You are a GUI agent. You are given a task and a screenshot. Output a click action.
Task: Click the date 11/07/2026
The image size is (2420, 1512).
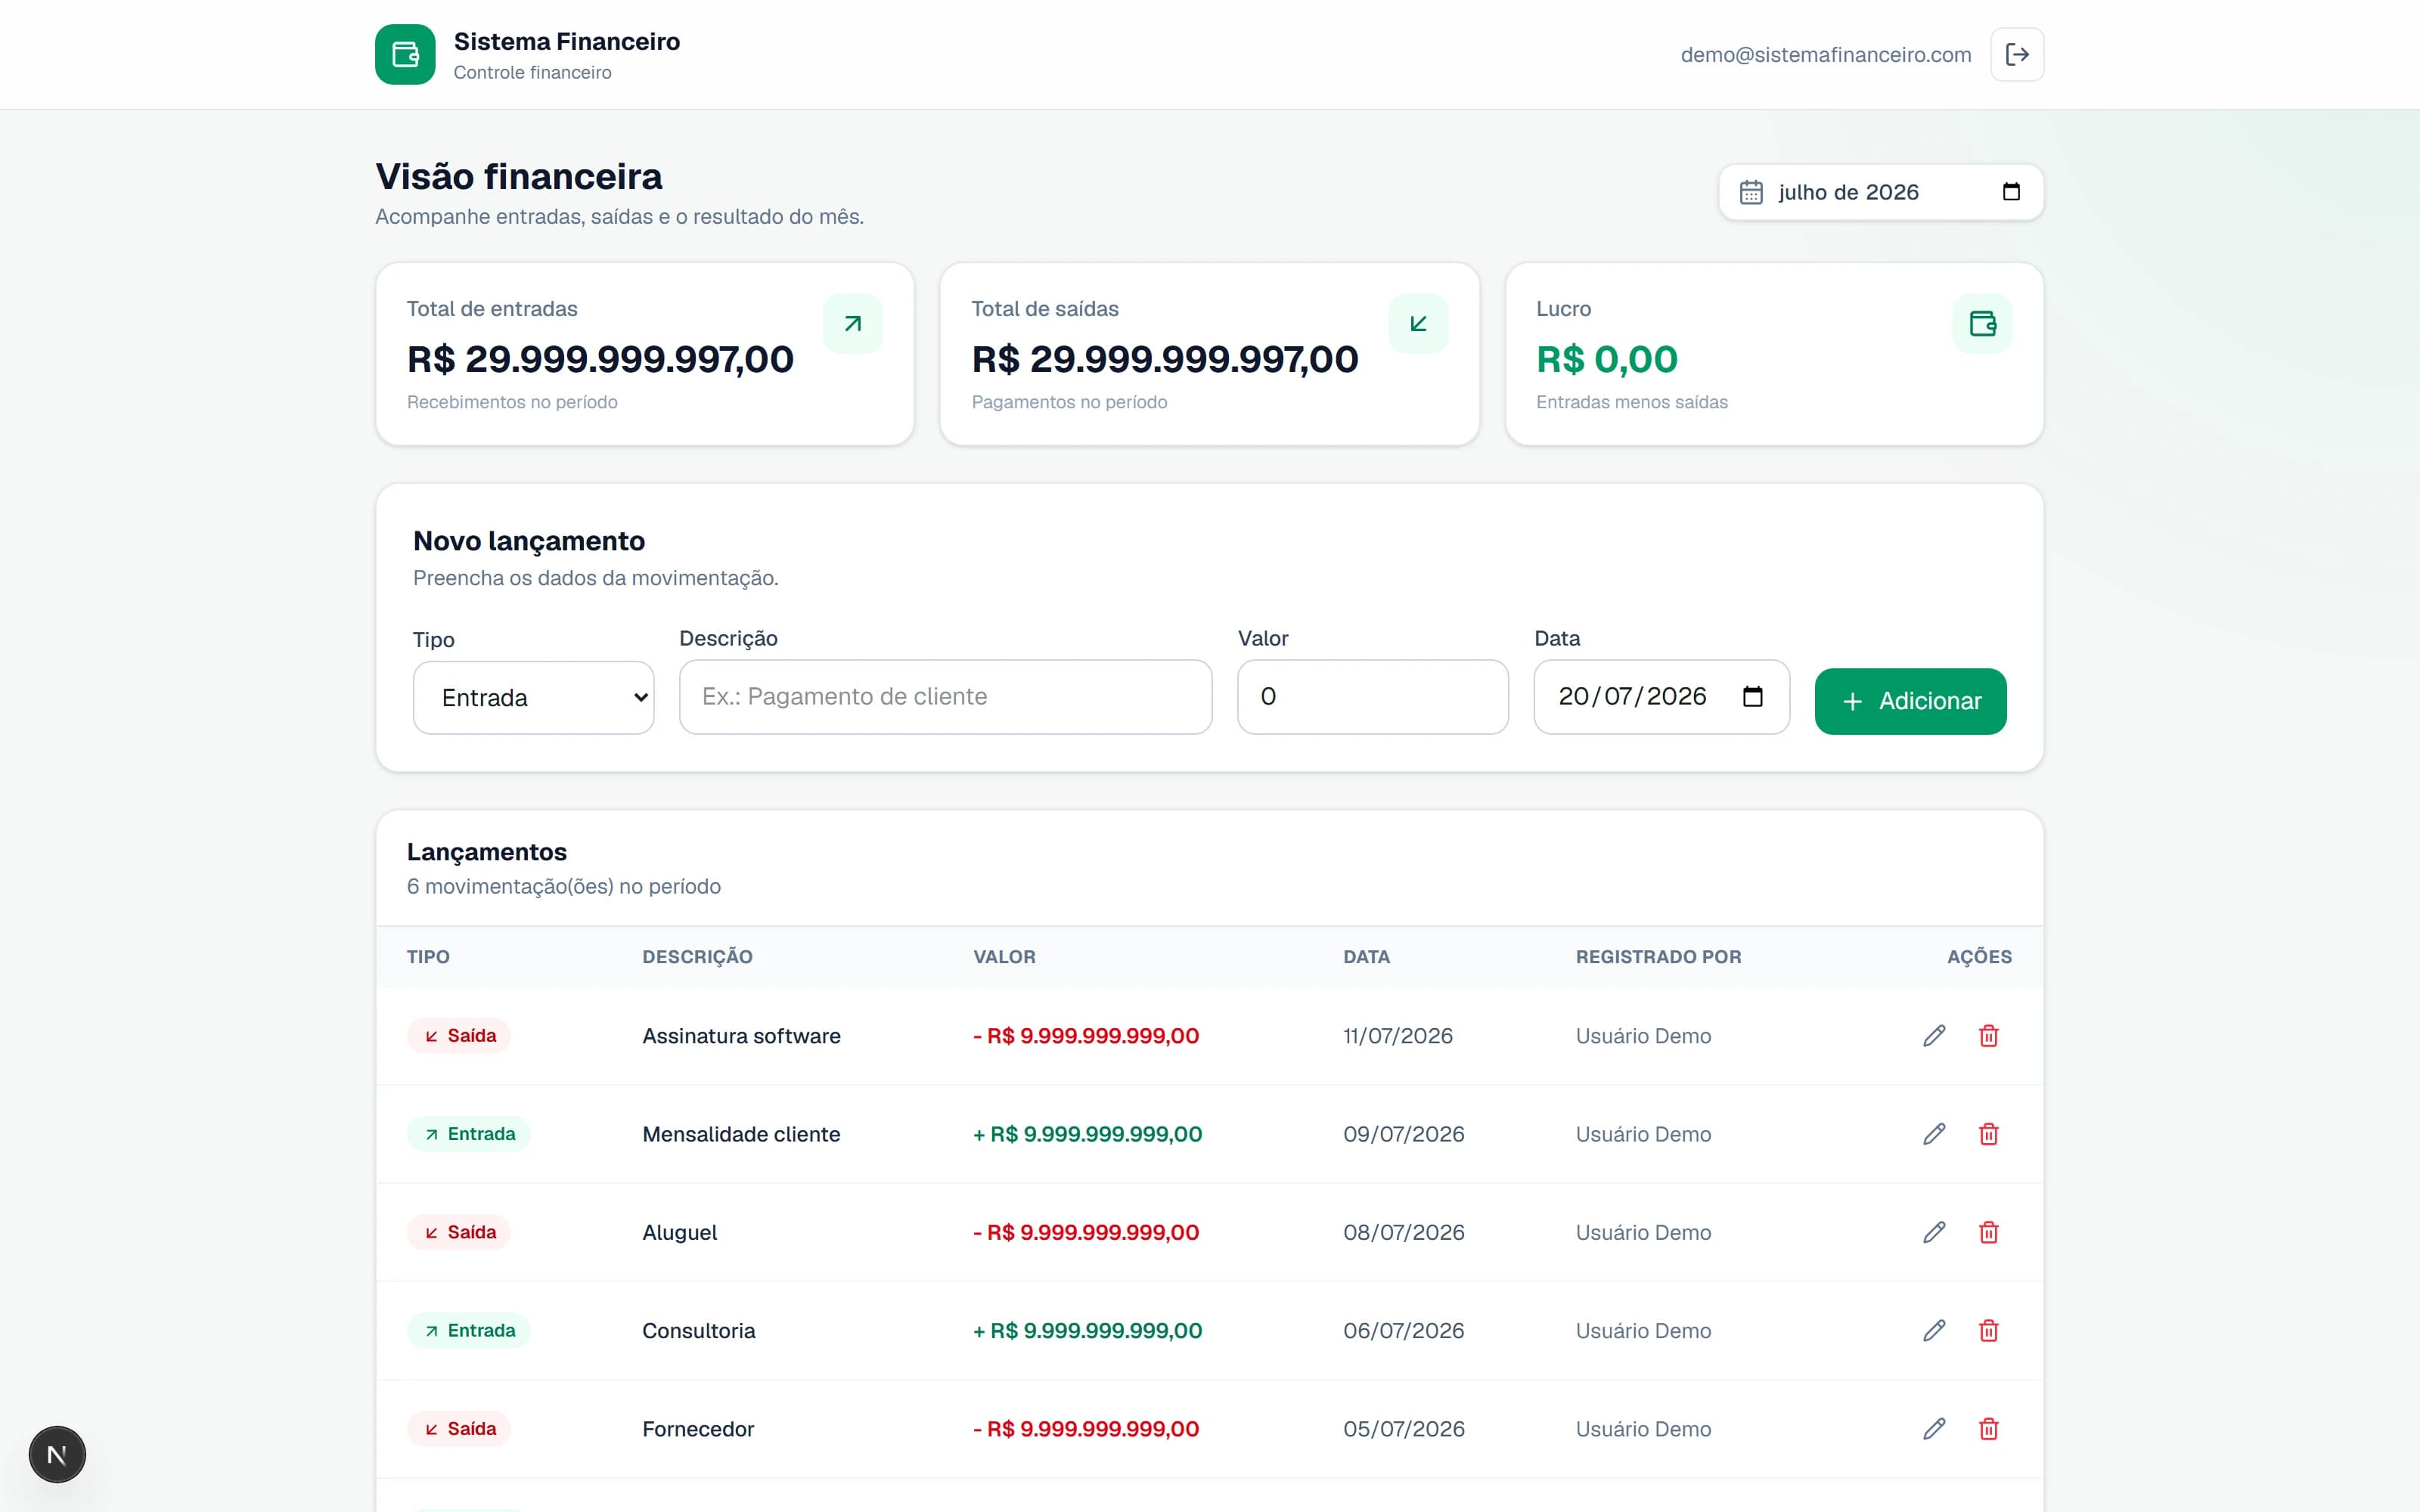[x=1397, y=1036]
